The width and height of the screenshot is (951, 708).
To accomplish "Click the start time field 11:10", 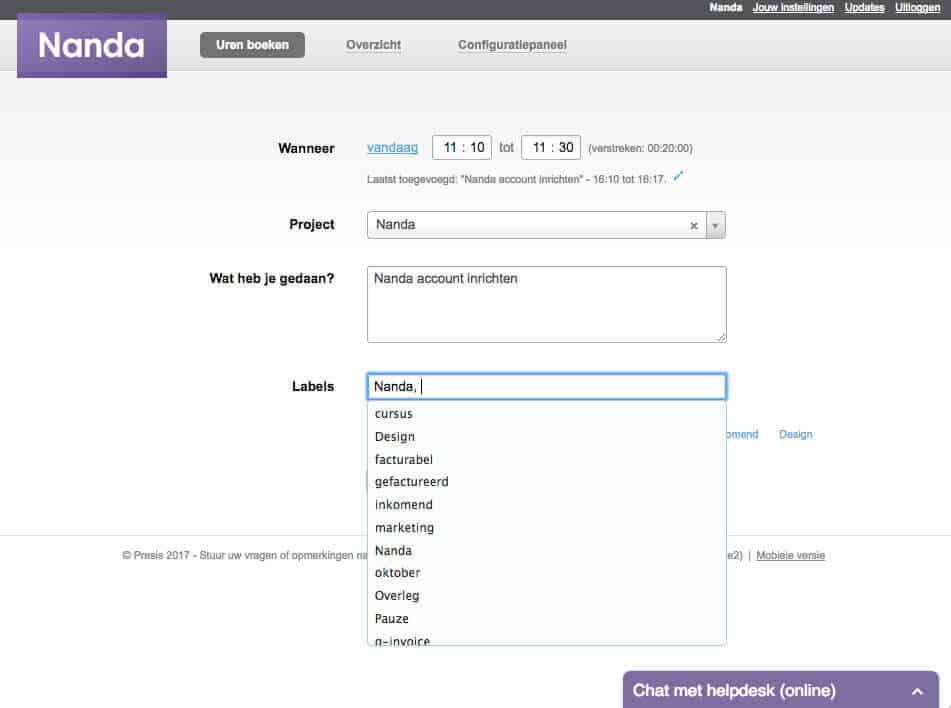I will coord(462,148).
